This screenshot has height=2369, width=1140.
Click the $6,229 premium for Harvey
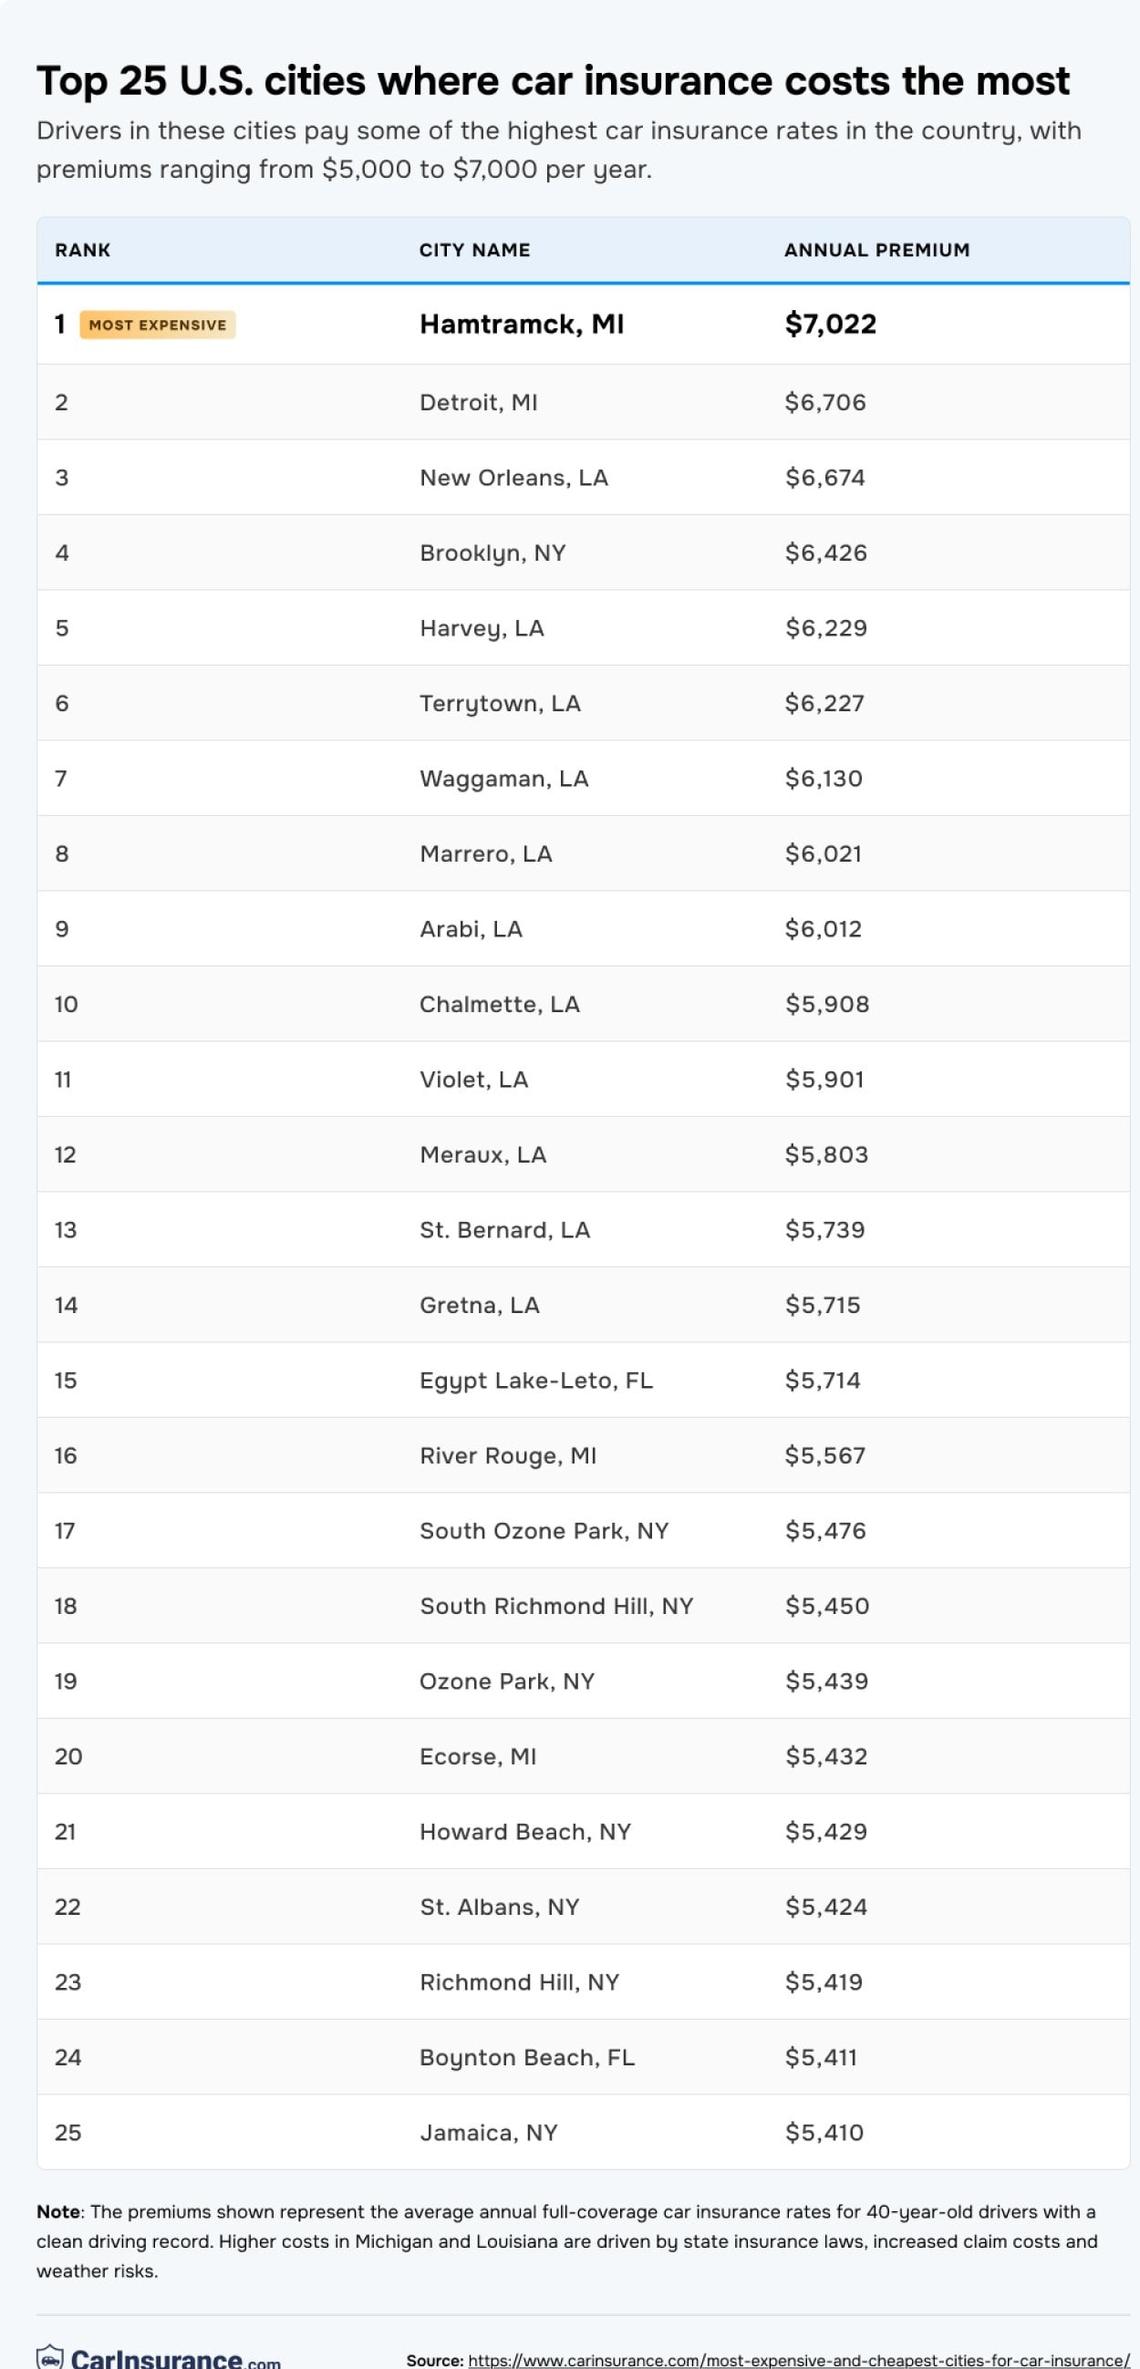[x=825, y=628]
